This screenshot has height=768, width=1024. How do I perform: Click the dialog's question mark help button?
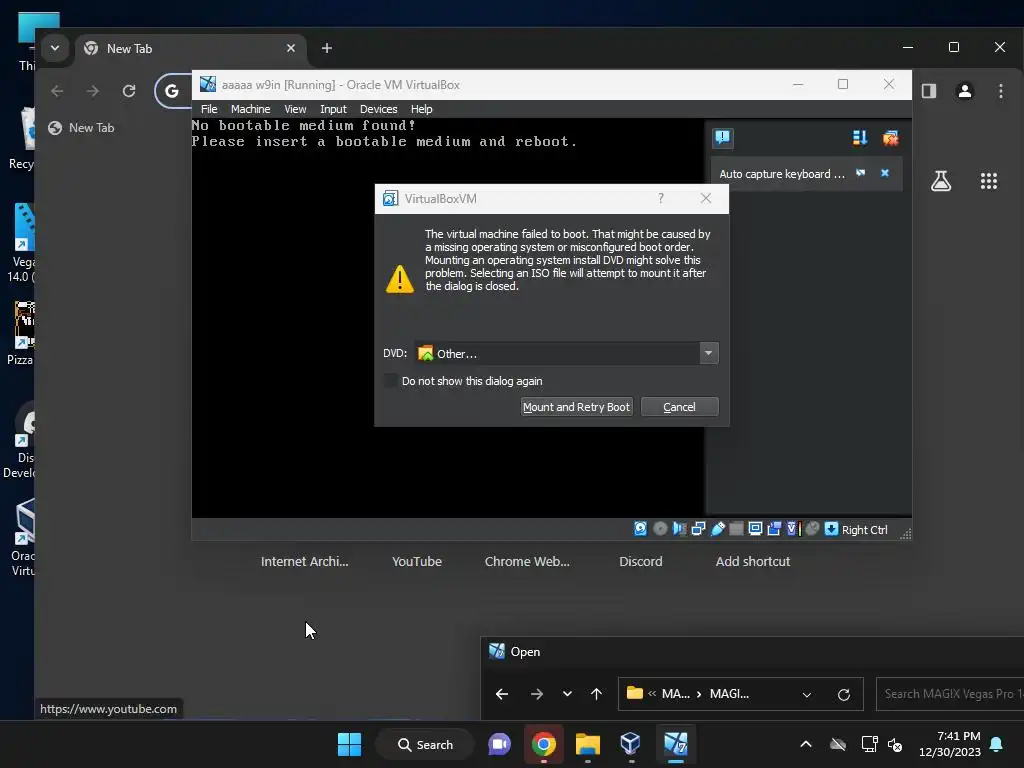pos(661,199)
